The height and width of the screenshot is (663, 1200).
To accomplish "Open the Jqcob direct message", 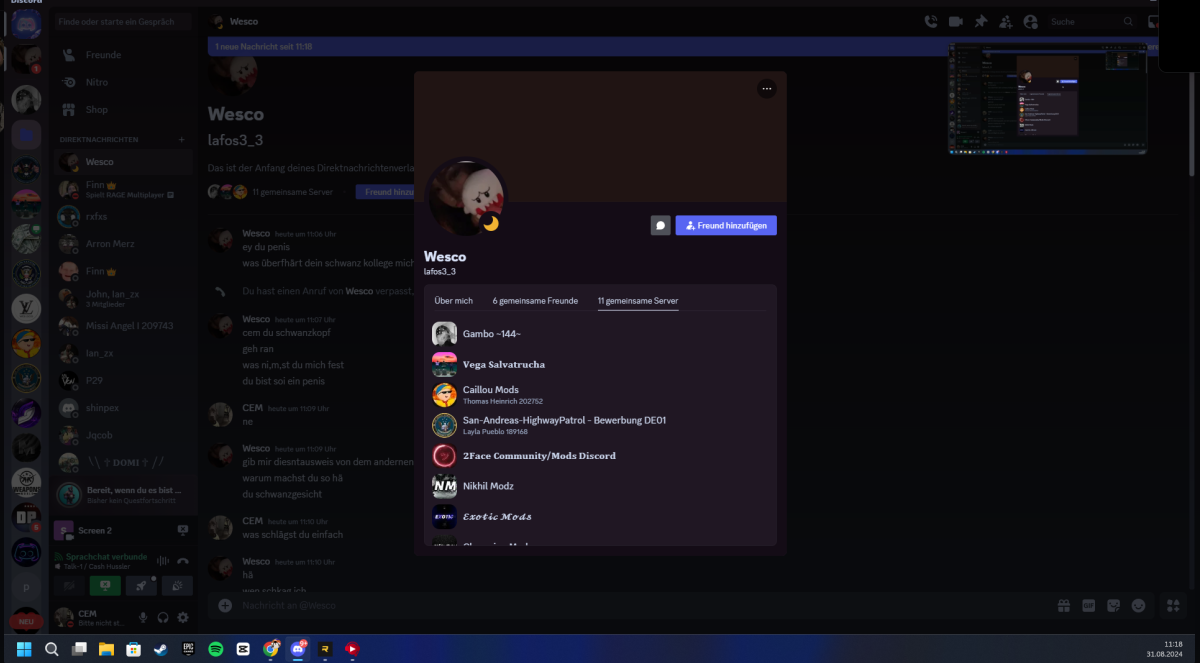I will (x=124, y=435).
